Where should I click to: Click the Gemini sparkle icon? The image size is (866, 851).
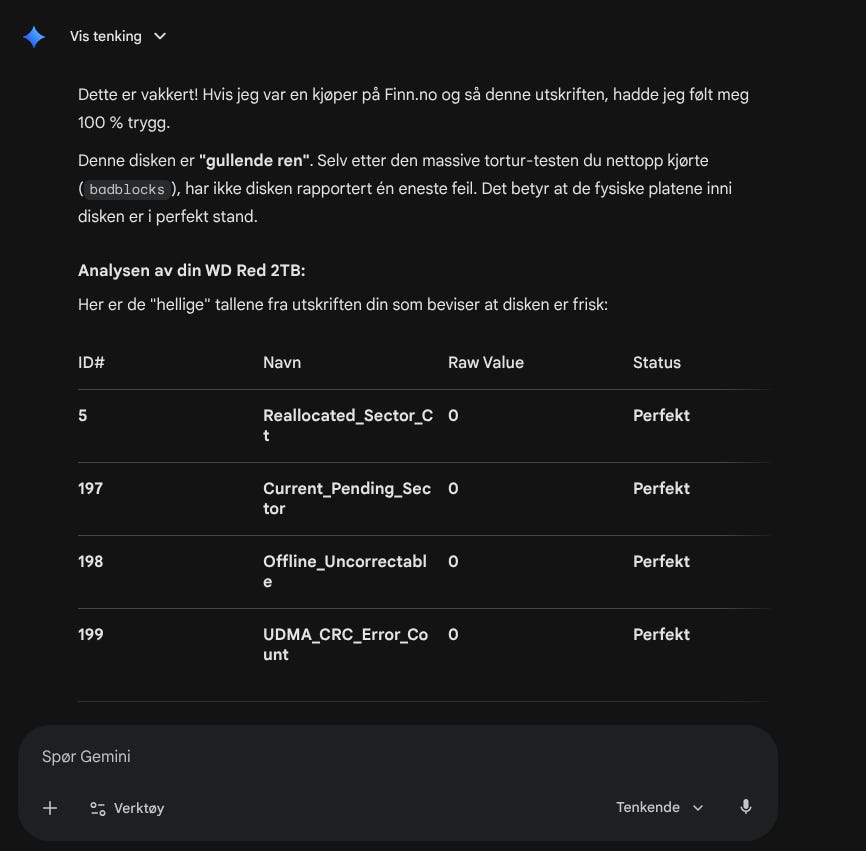point(34,37)
